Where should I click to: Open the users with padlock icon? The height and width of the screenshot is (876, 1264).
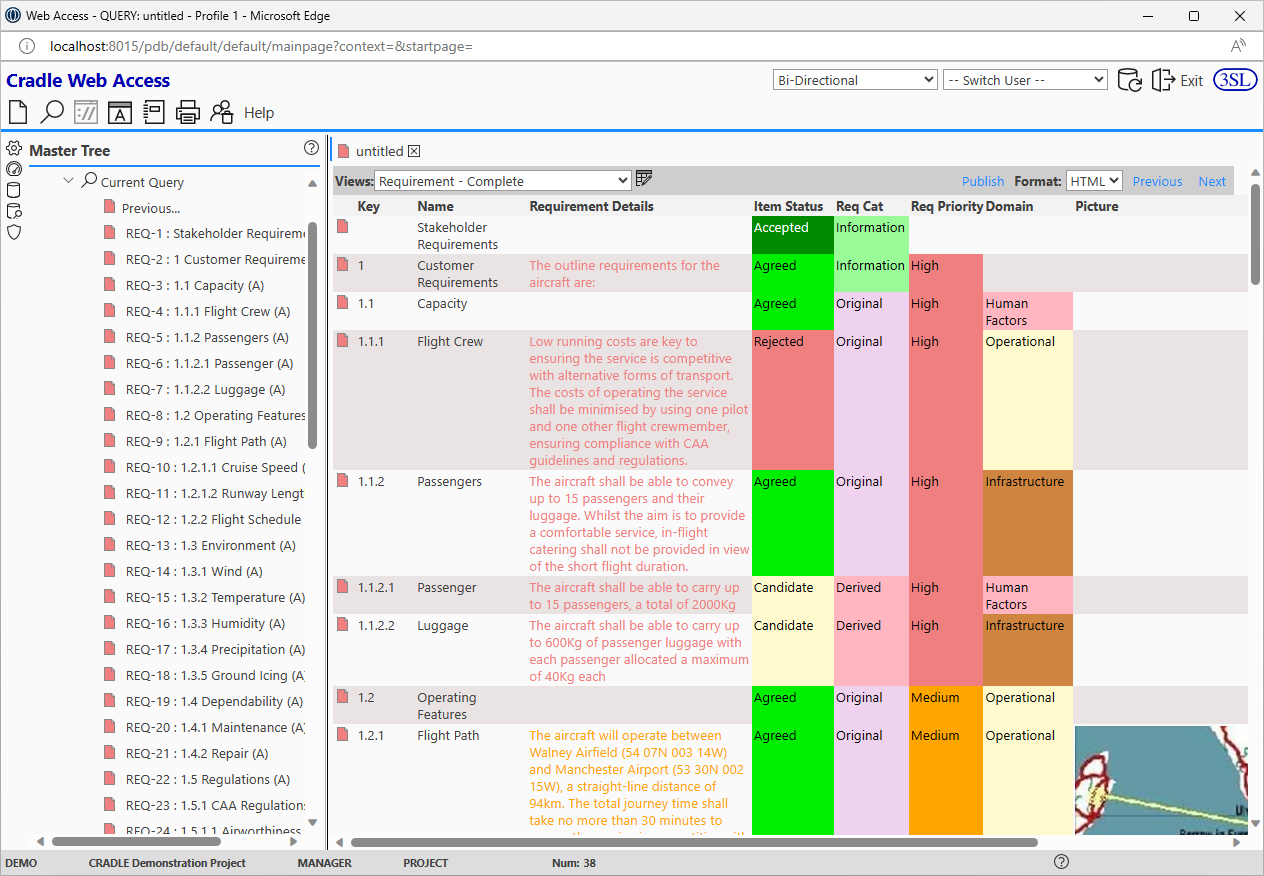coord(222,112)
